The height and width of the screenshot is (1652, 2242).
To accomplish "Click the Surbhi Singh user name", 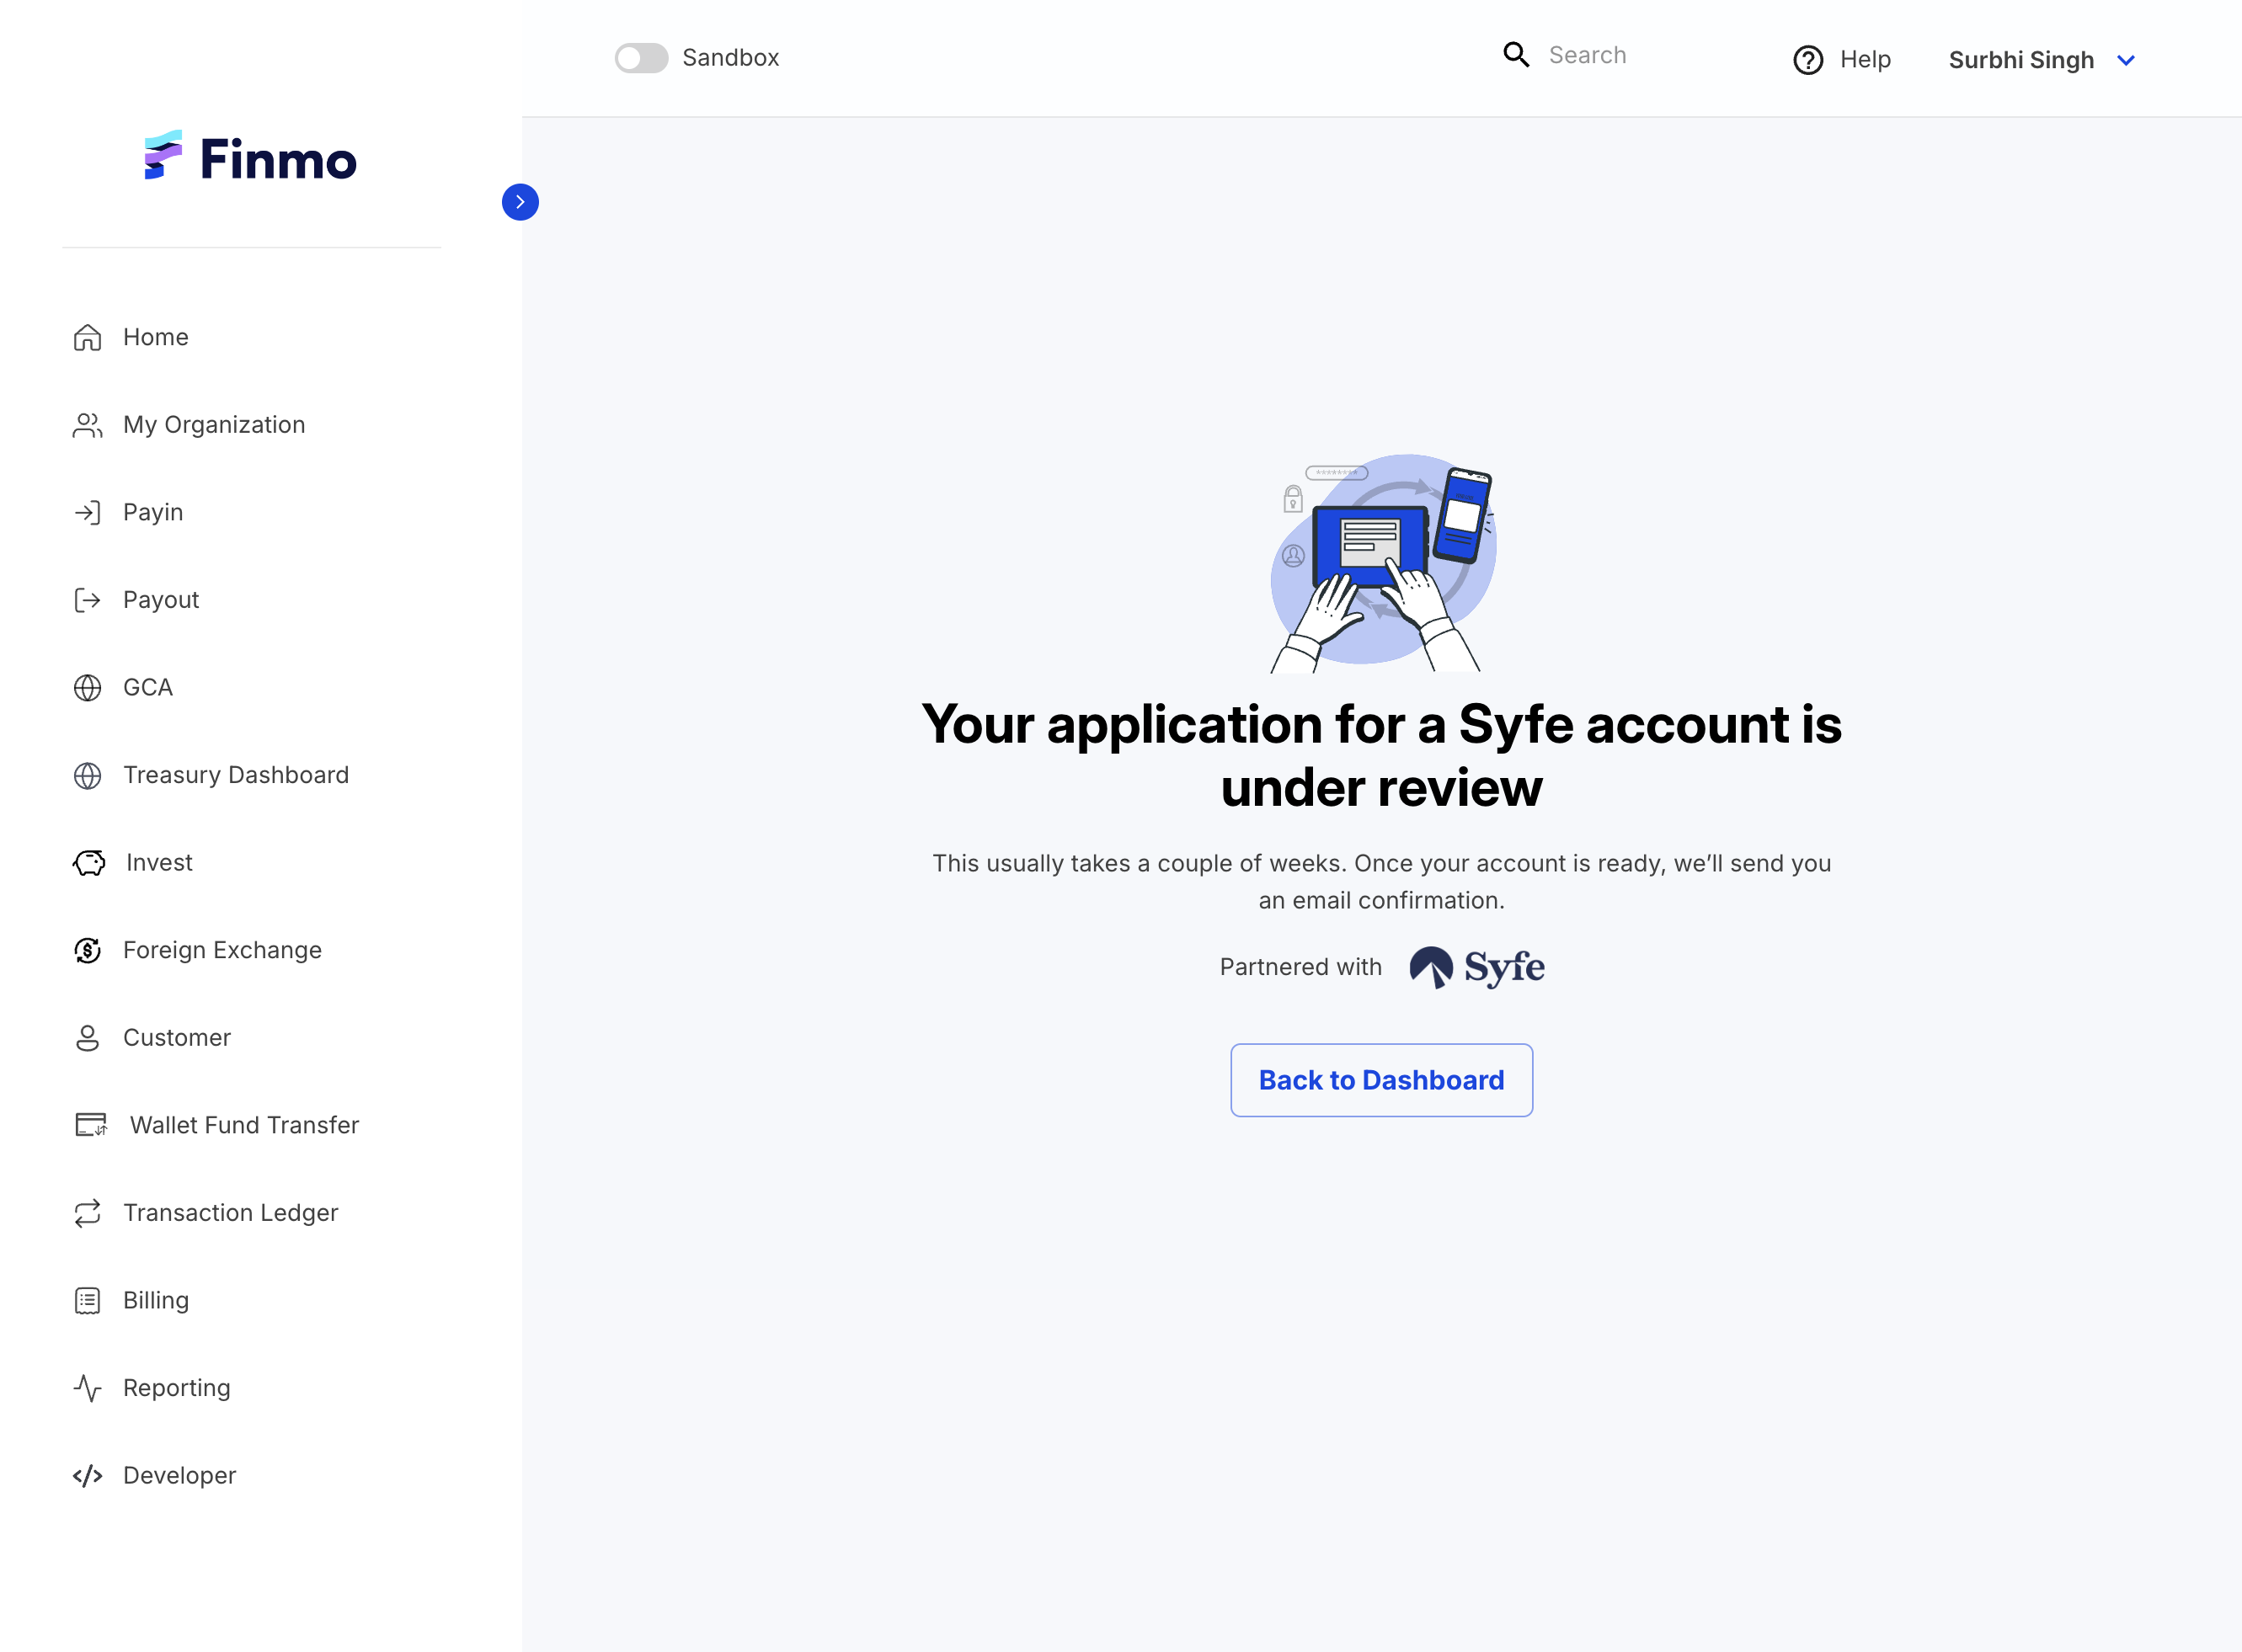I will pyautogui.click(x=2021, y=61).
